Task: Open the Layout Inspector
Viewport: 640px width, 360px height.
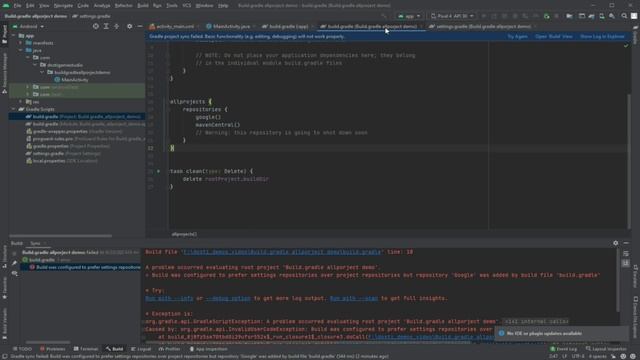Action: pos(606,349)
